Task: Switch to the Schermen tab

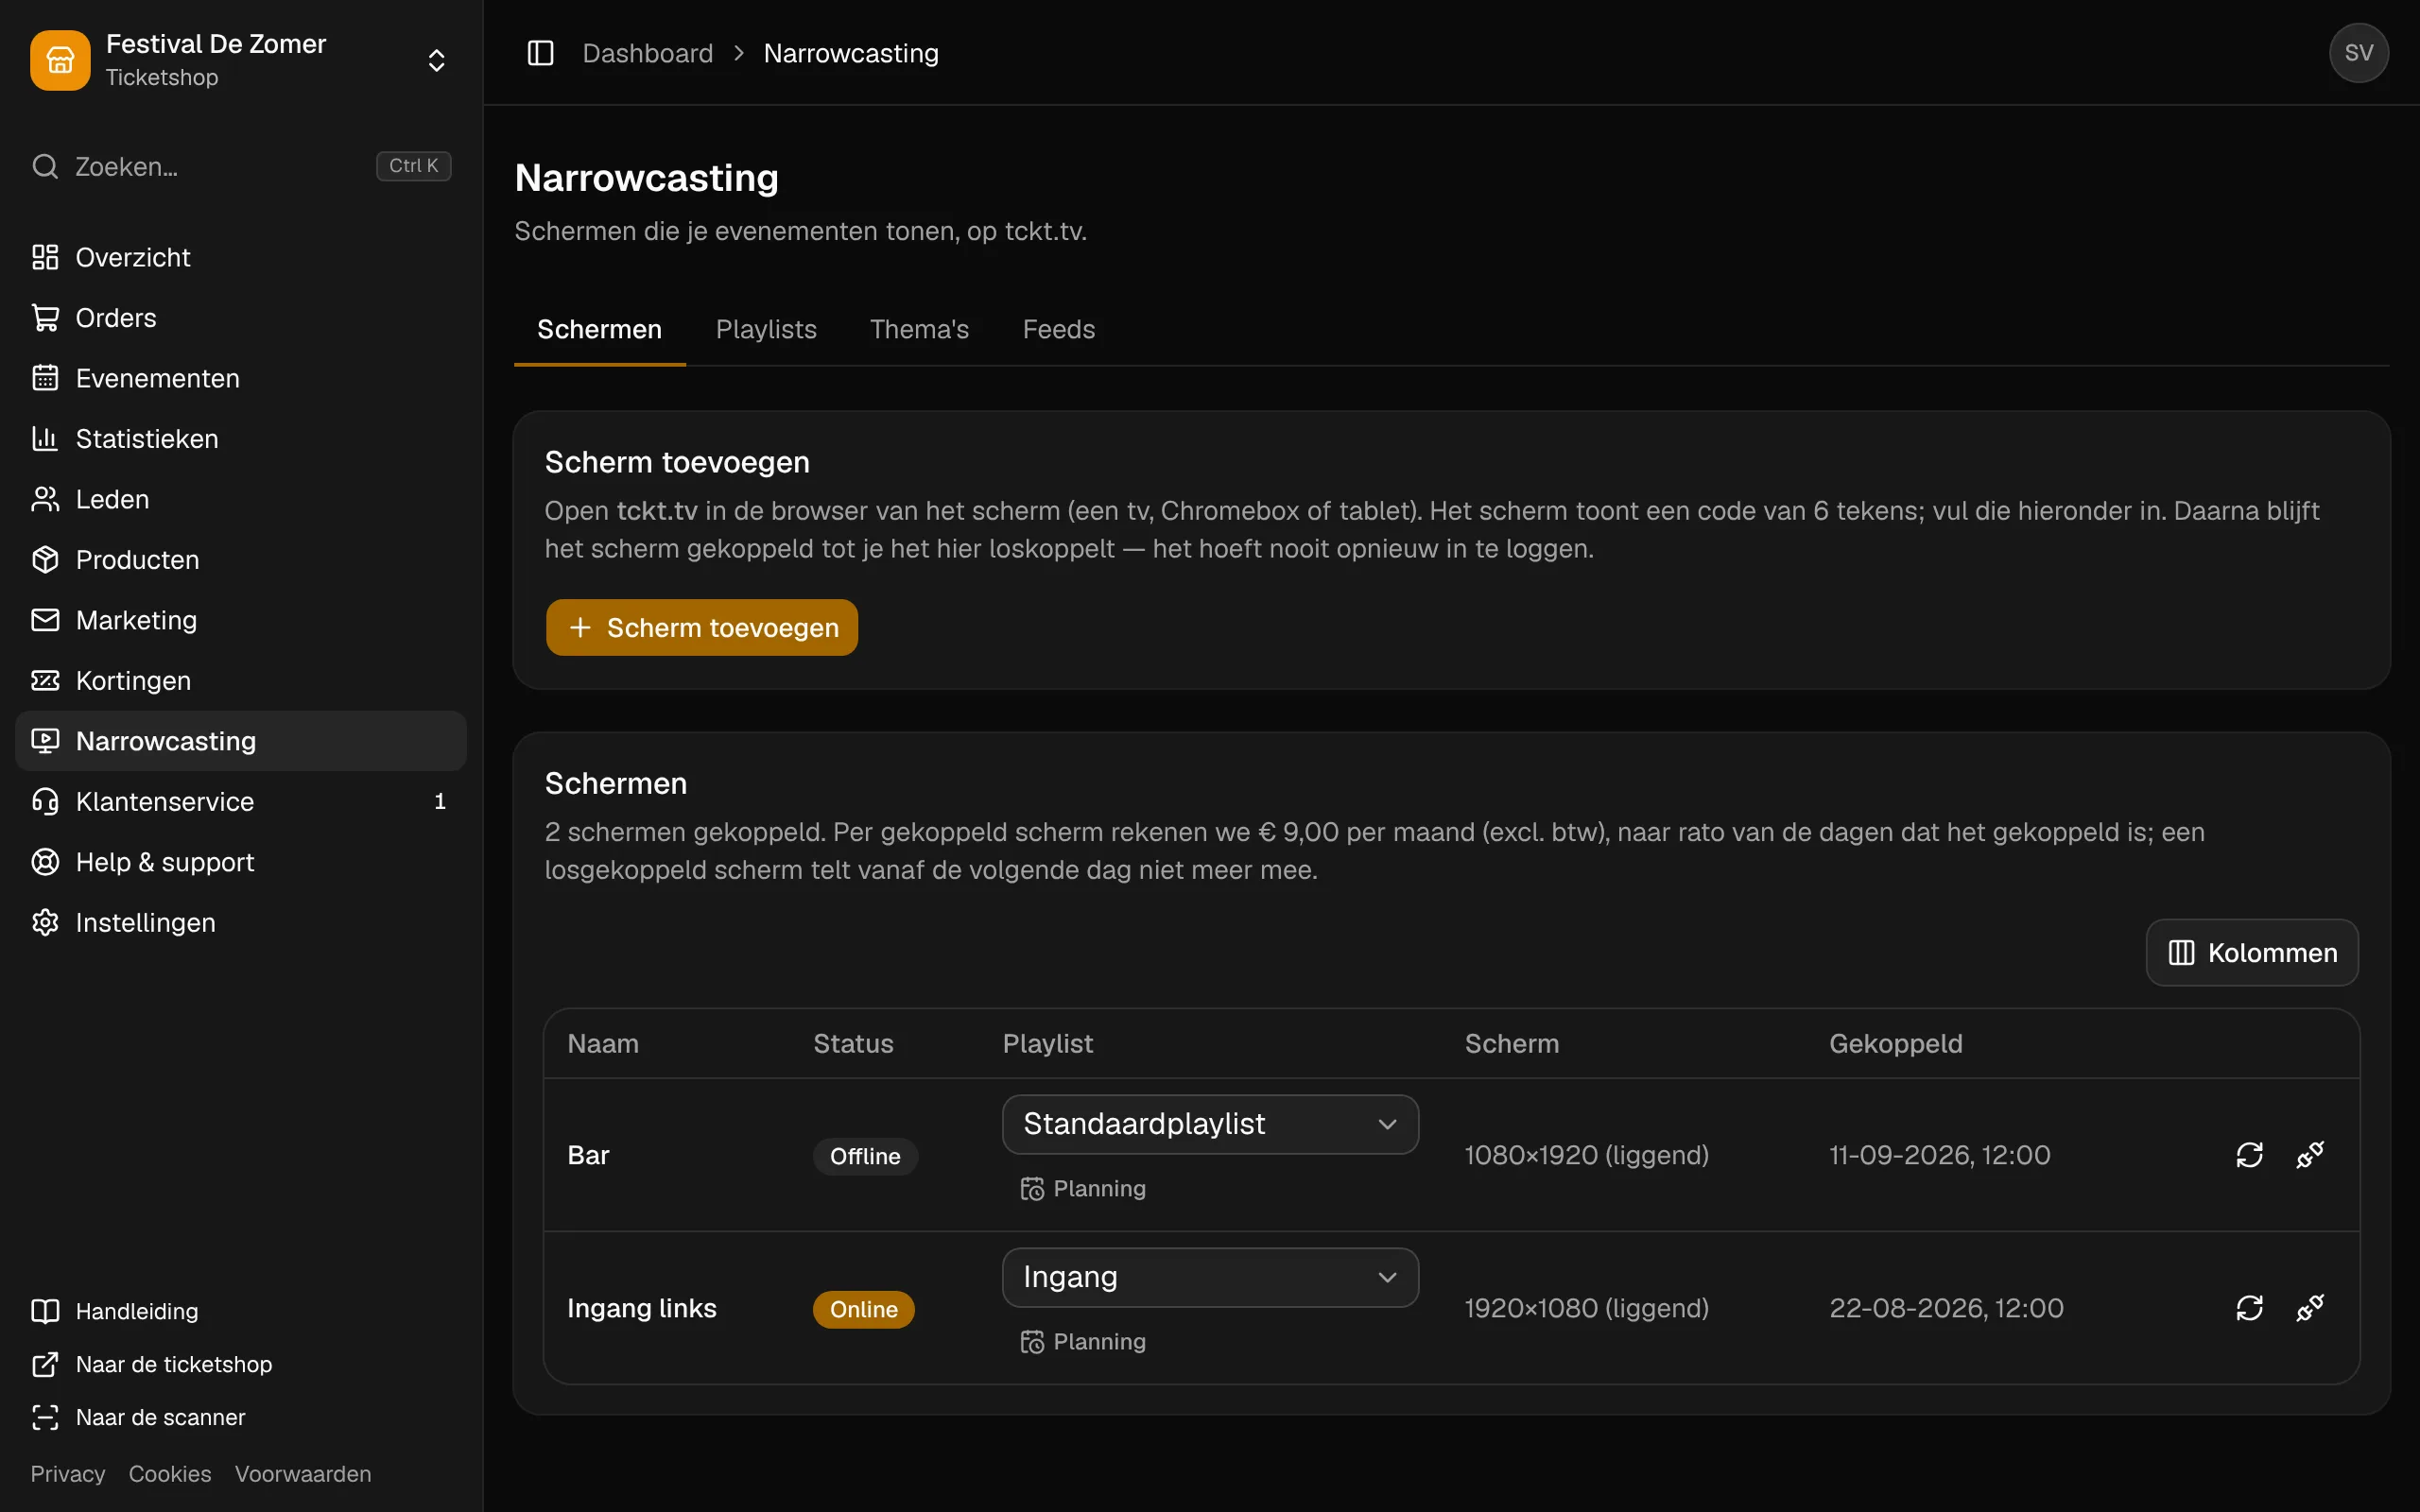Action: (x=599, y=330)
